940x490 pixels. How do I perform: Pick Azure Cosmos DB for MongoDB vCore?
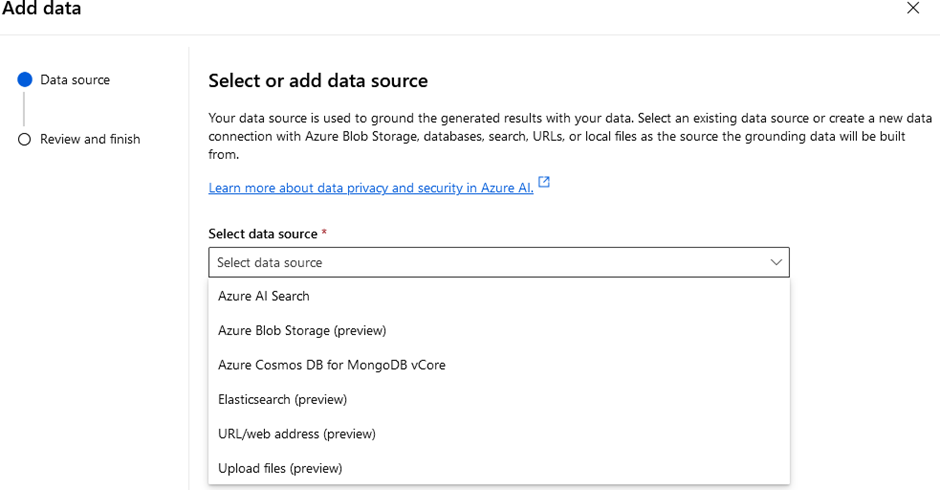(x=332, y=365)
